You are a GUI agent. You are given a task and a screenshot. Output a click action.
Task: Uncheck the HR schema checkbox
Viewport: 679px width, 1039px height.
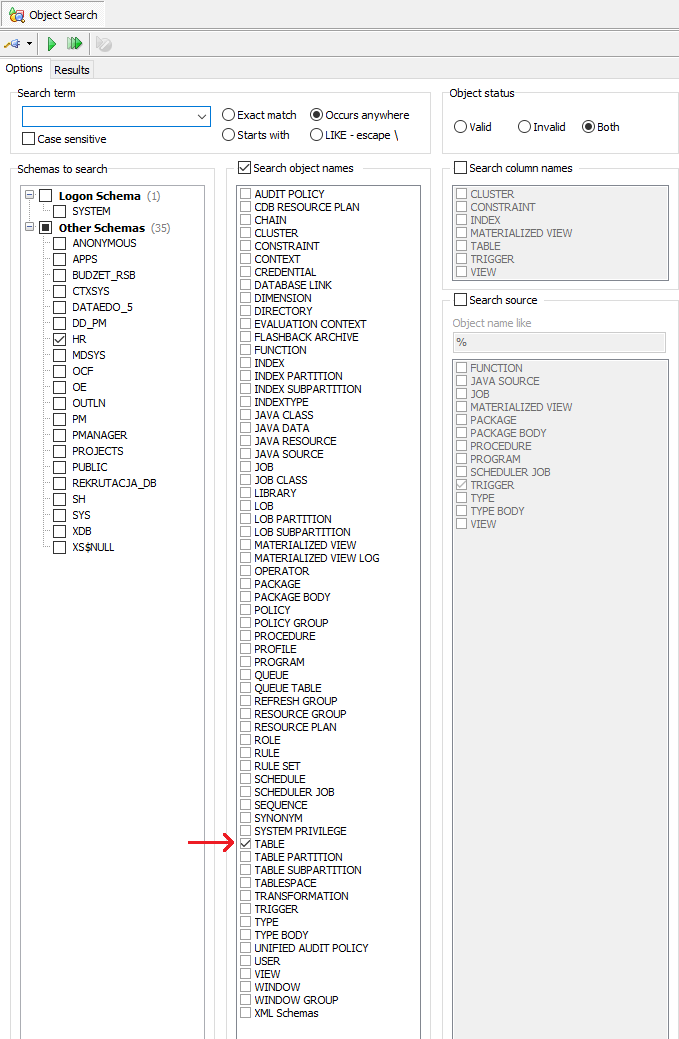(60, 339)
